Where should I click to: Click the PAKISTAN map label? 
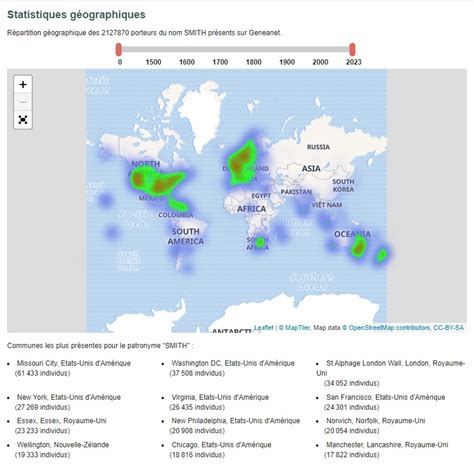tap(296, 192)
